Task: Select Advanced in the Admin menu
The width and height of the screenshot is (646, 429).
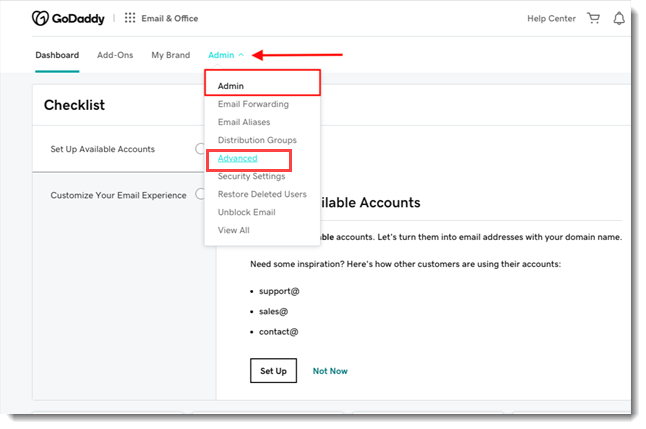Action: [x=238, y=158]
